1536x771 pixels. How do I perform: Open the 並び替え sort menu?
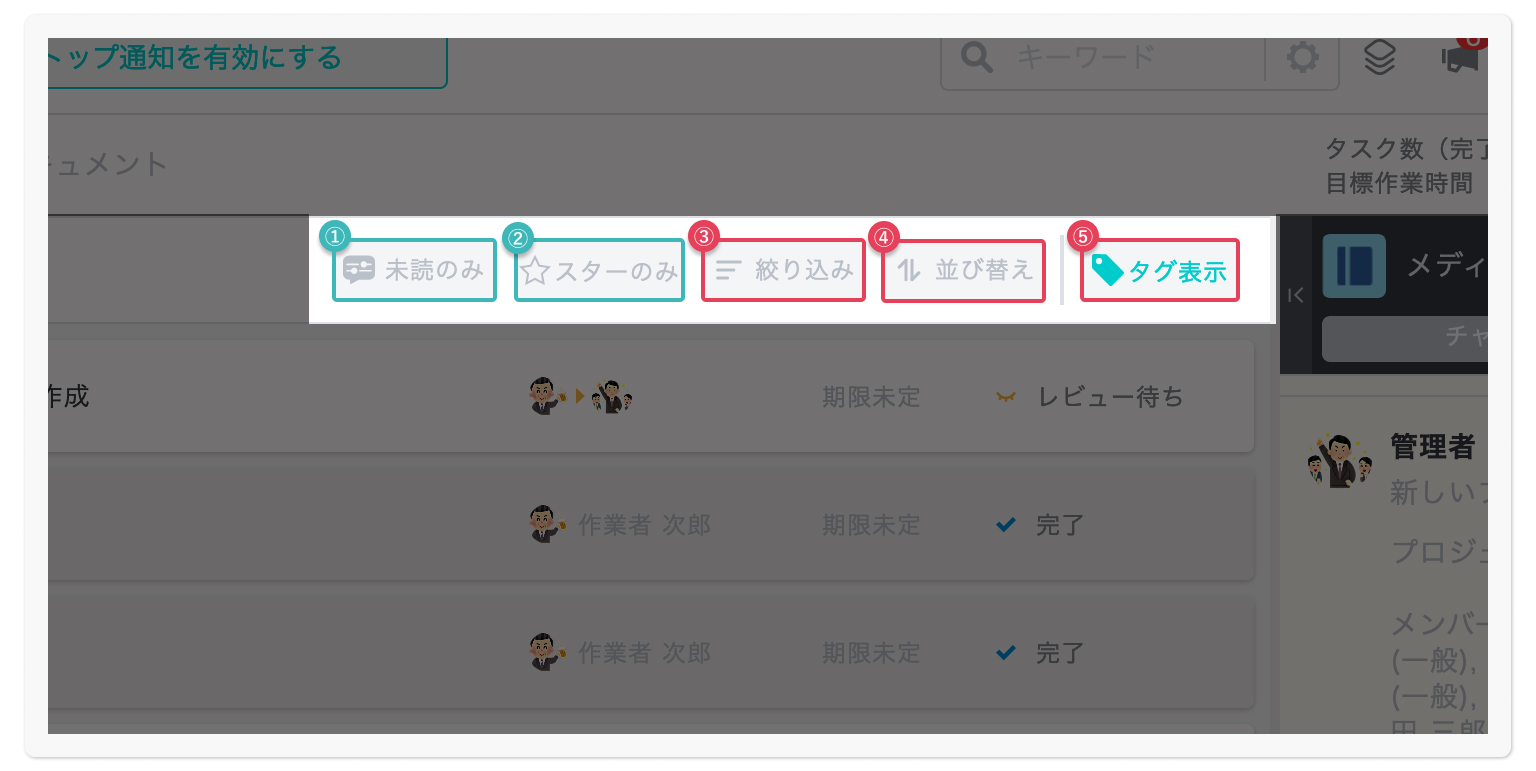(x=964, y=270)
